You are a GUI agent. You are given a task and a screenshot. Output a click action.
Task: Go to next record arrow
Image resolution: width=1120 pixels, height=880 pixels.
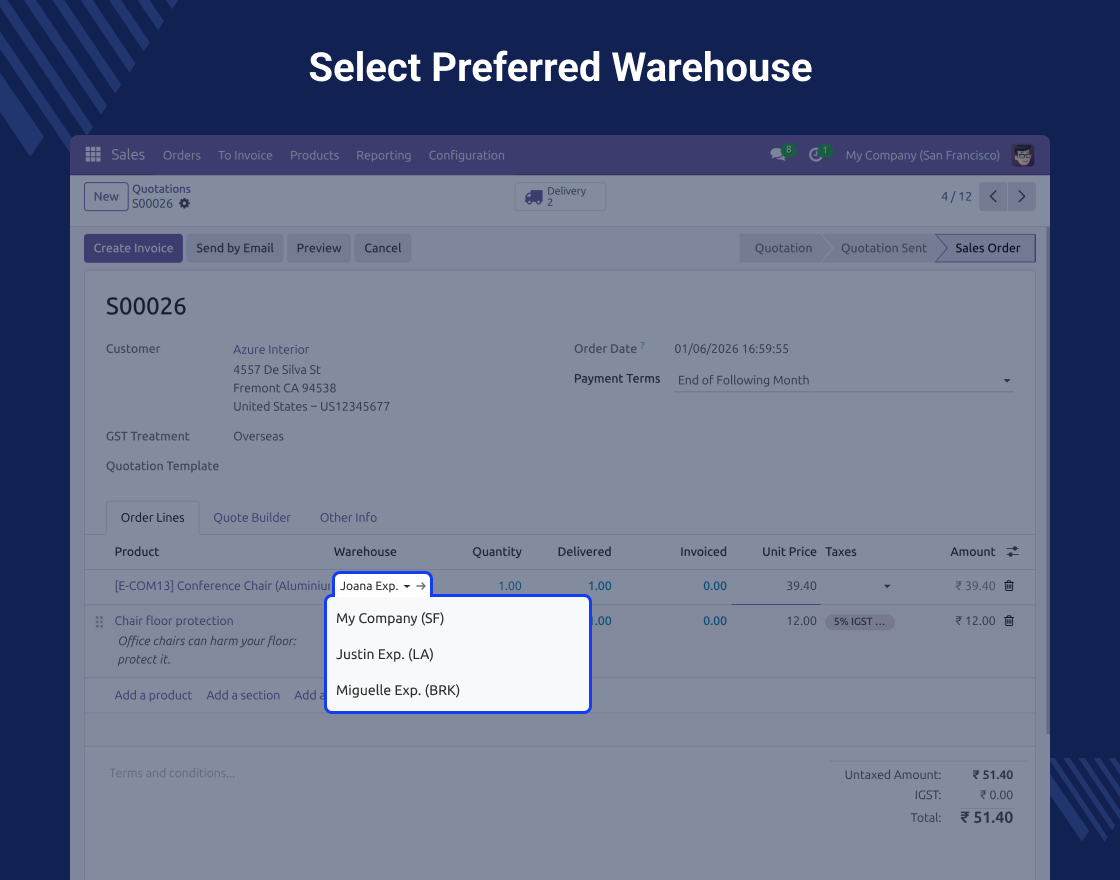tap(1021, 196)
